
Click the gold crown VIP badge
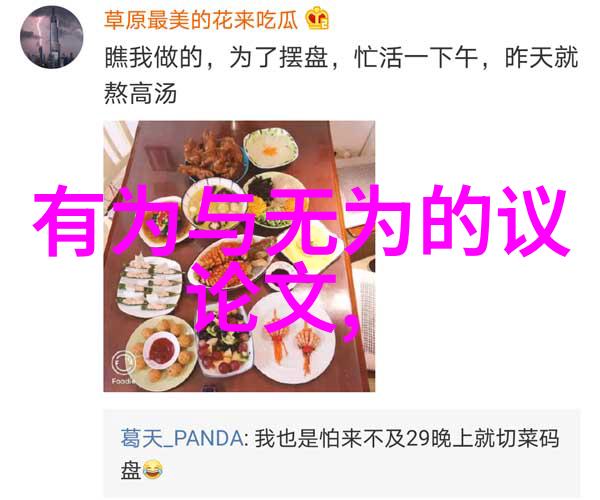[317, 18]
